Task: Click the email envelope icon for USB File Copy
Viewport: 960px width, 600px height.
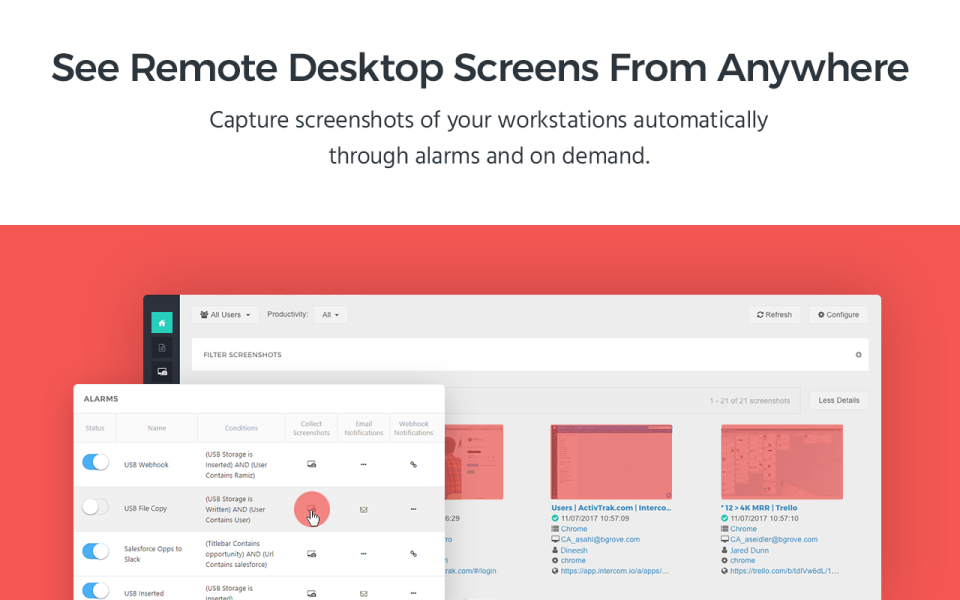Action: (364, 509)
